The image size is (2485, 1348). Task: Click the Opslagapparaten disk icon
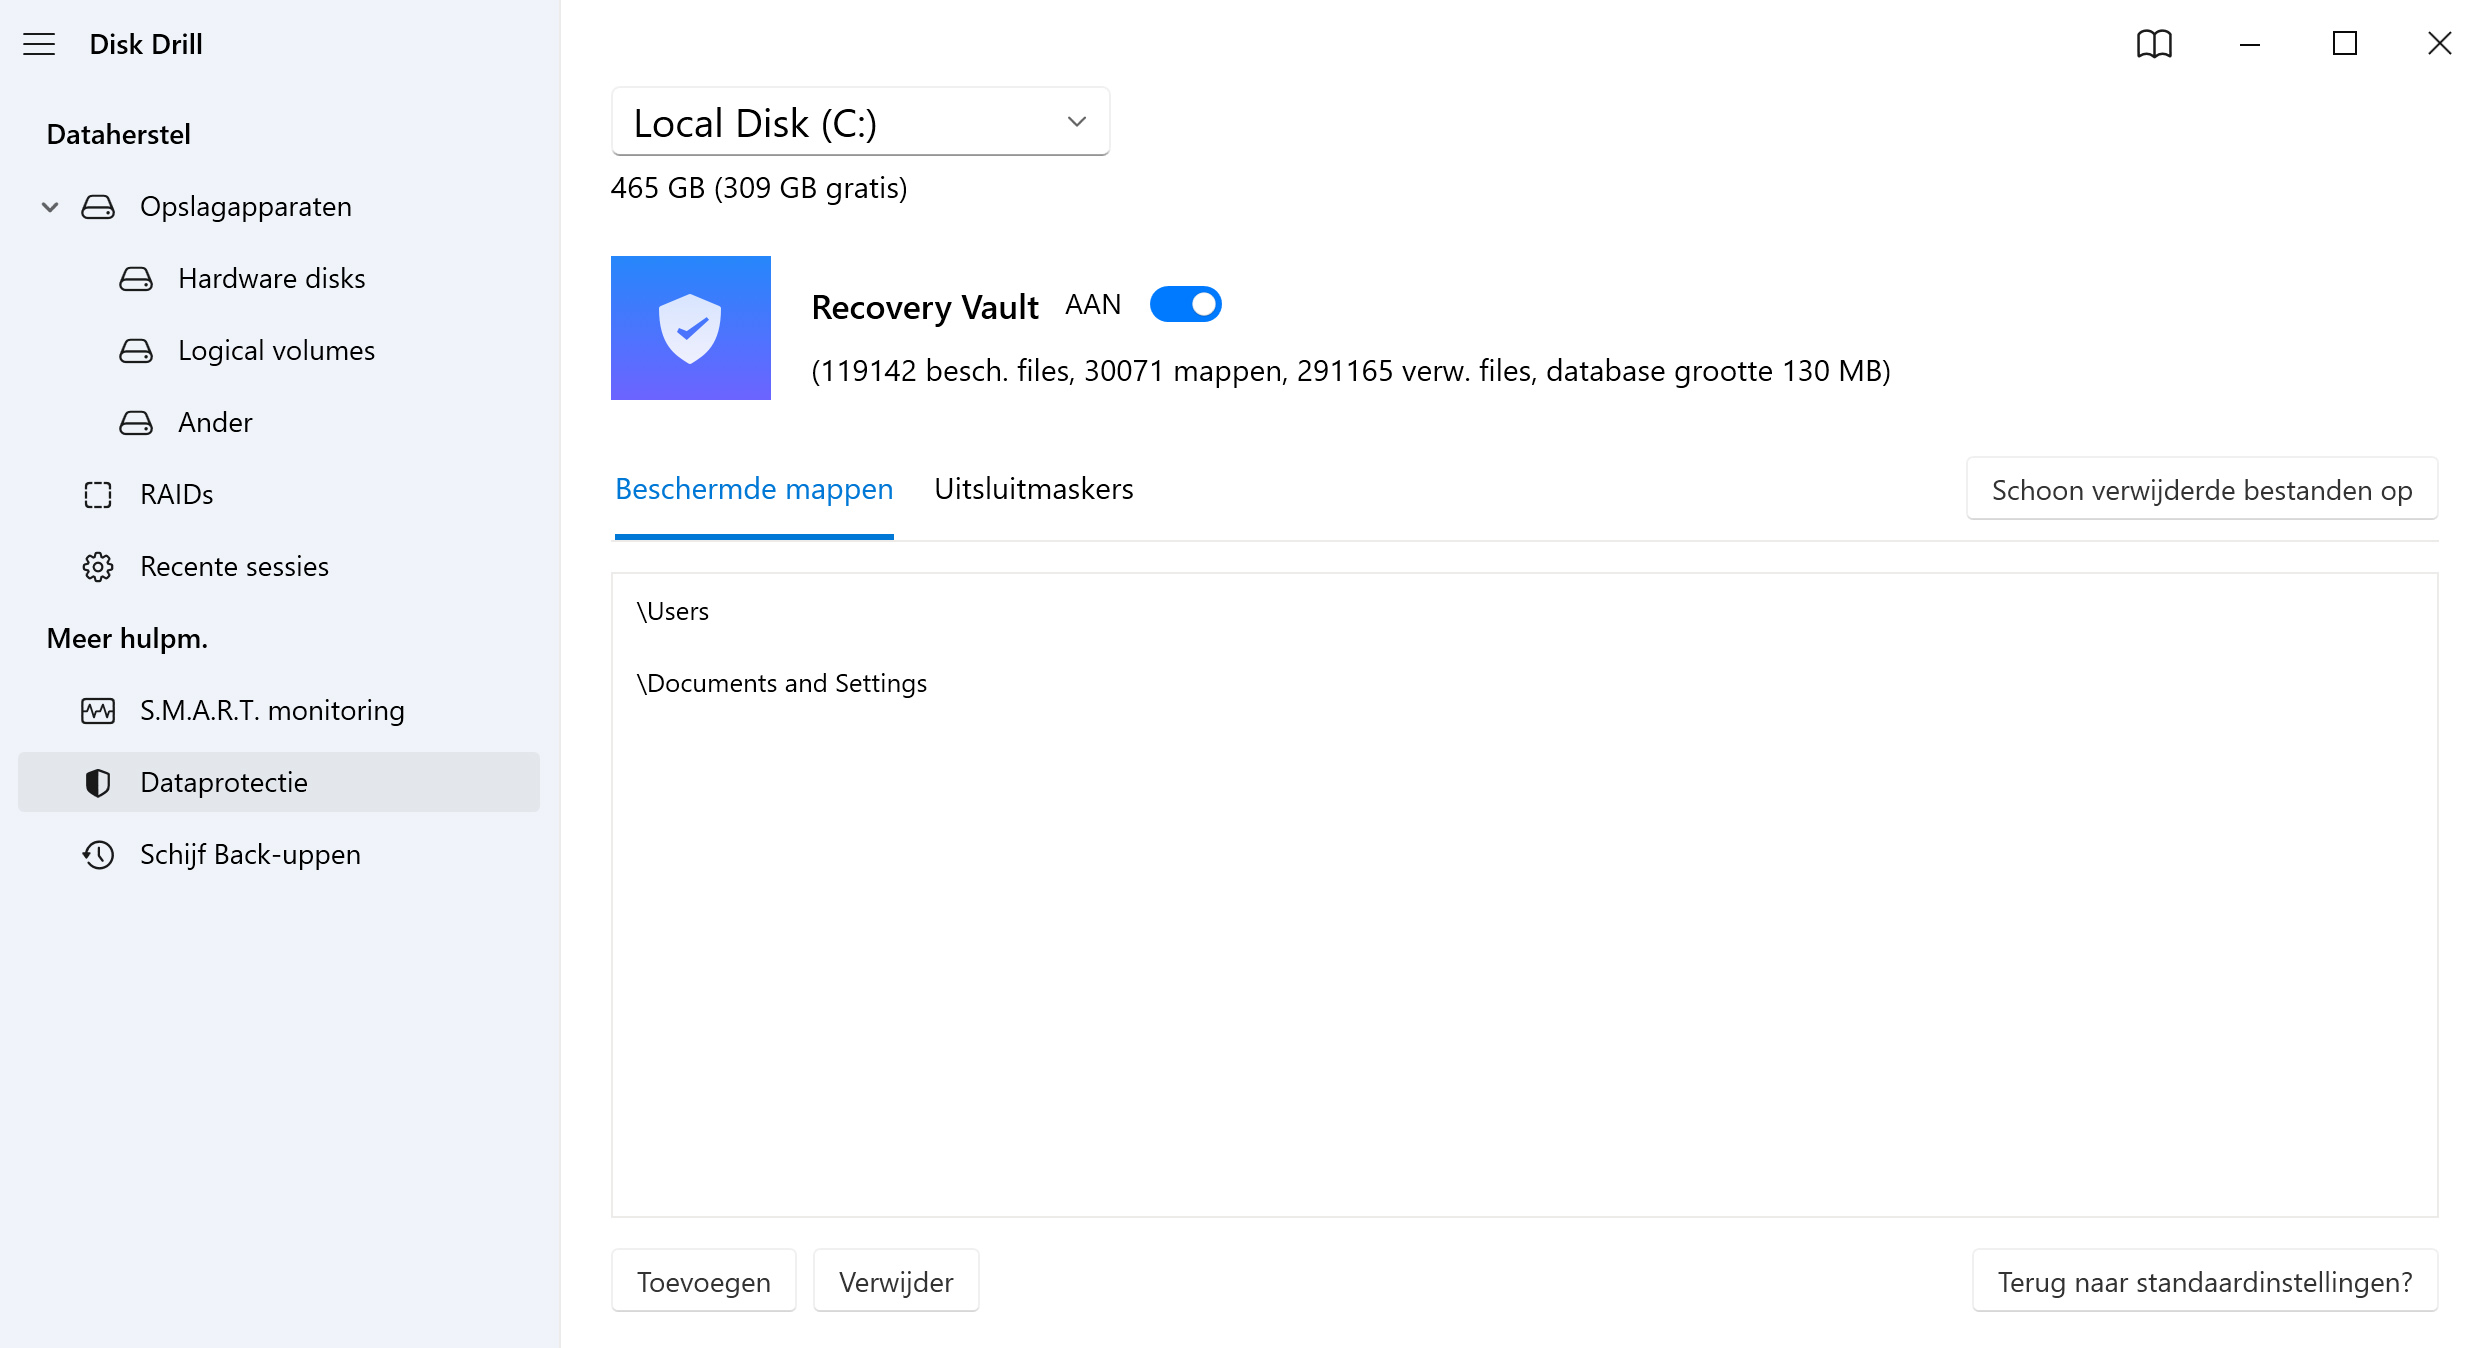(98, 206)
